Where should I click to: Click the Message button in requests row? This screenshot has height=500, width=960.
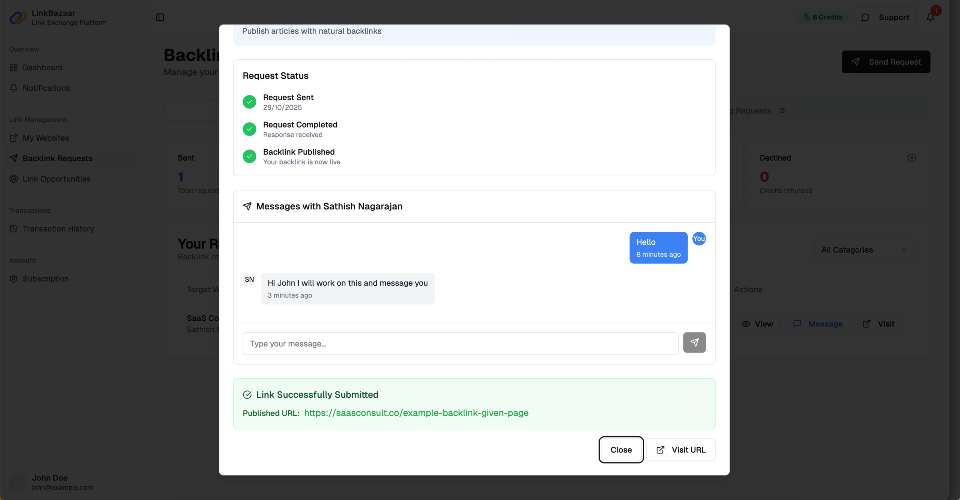tap(818, 324)
